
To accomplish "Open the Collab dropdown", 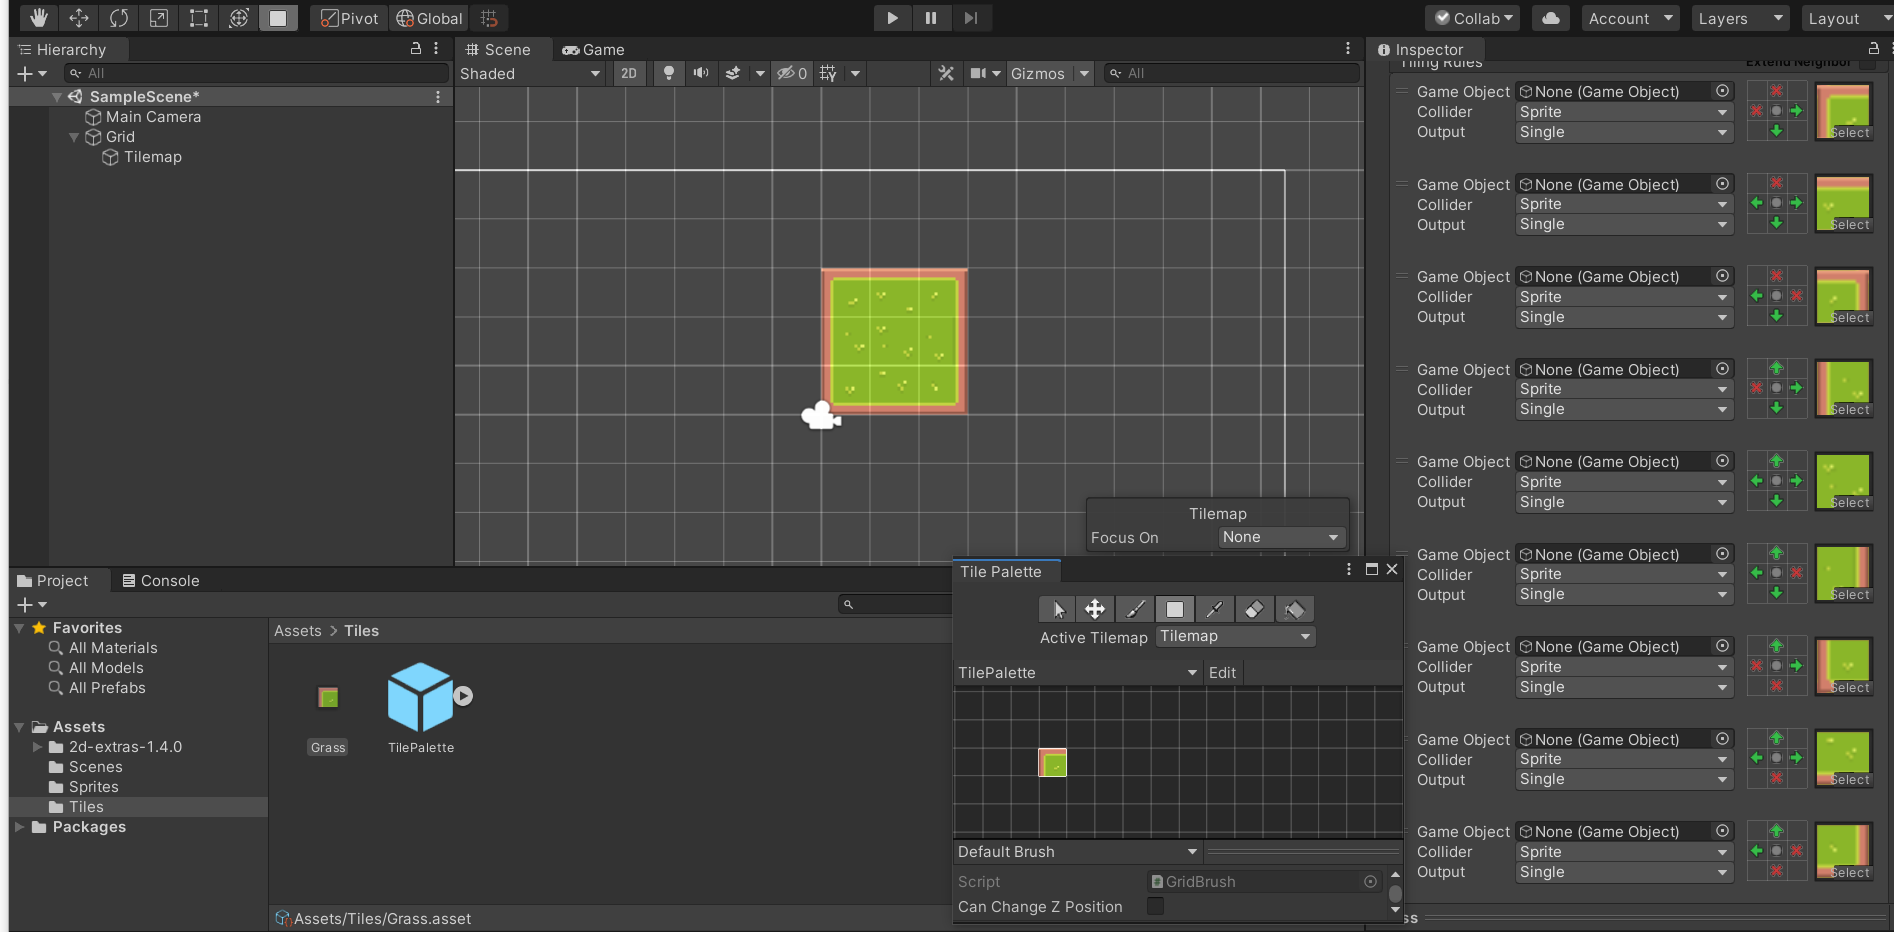I will (x=1473, y=18).
